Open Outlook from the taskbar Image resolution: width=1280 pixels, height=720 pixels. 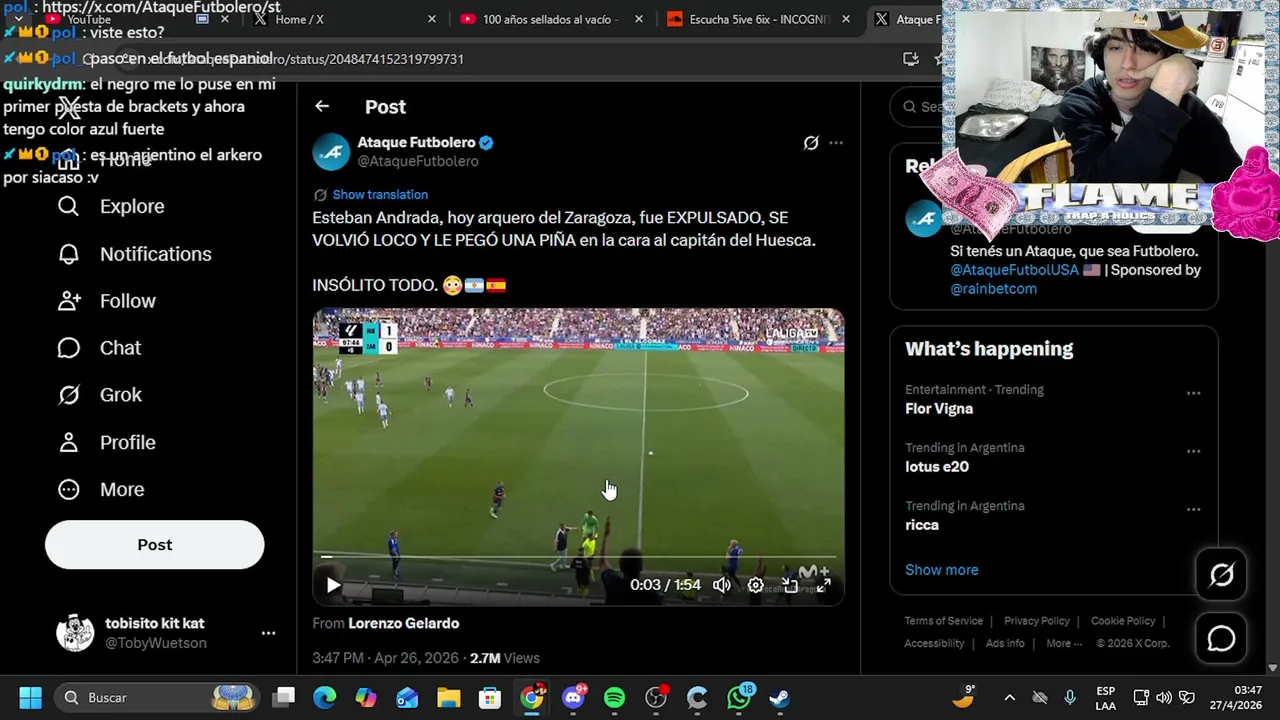click(407, 698)
